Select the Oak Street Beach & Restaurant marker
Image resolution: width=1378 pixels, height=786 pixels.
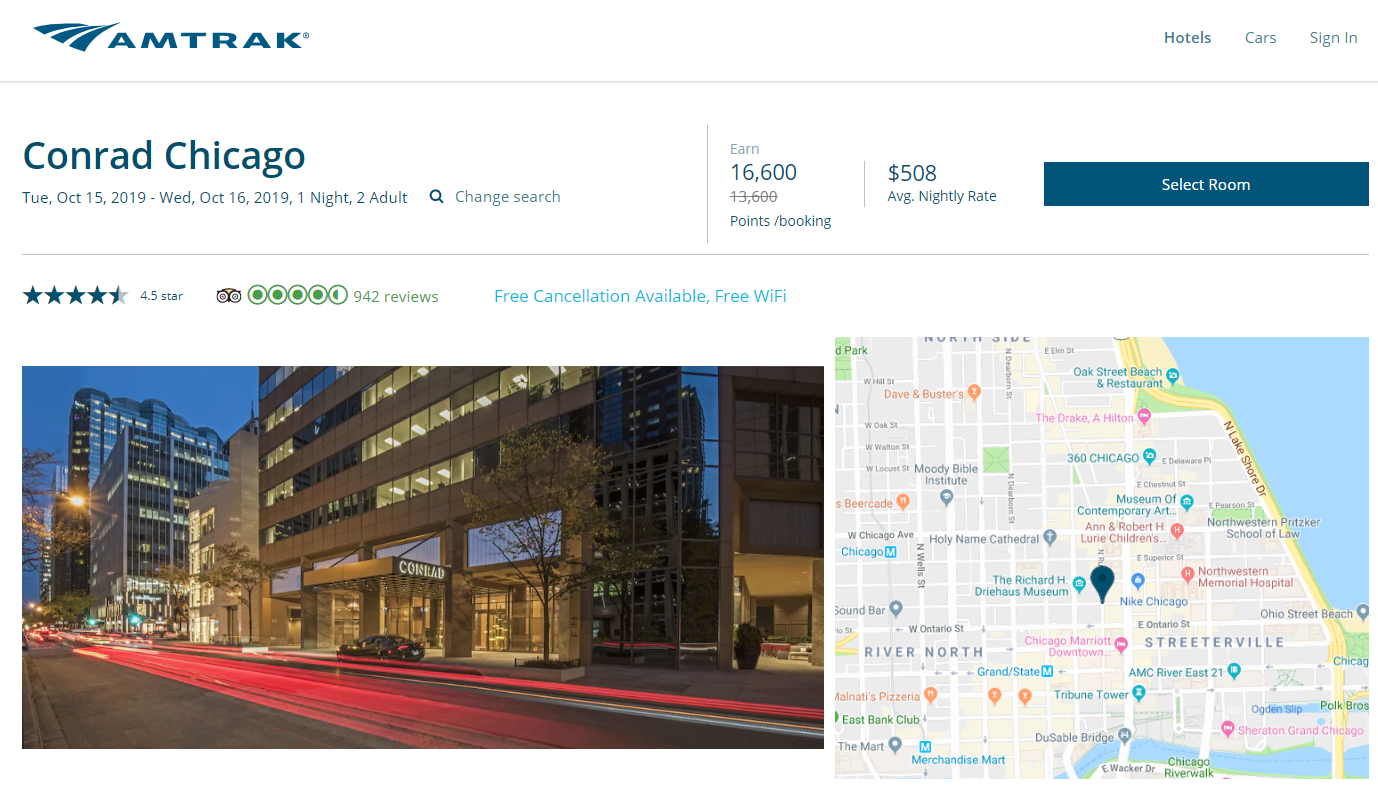1173,376
